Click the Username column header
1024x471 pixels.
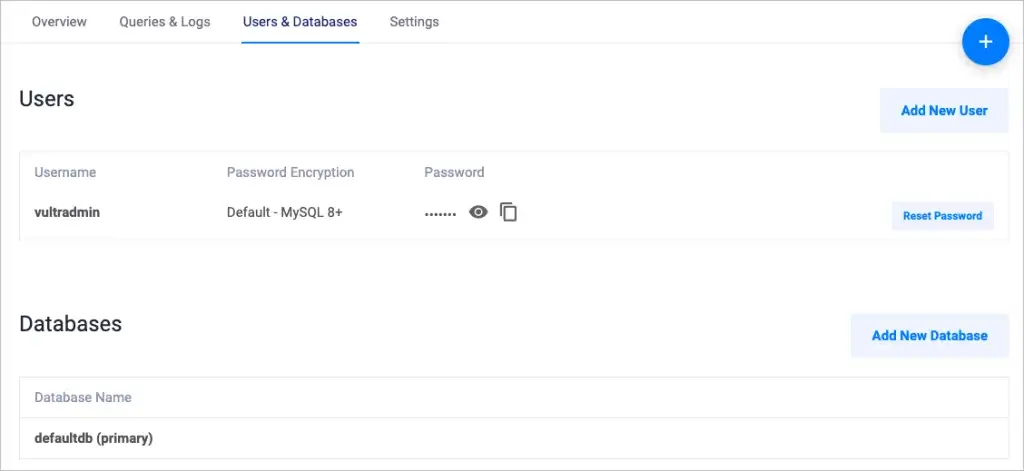(65, 172)
